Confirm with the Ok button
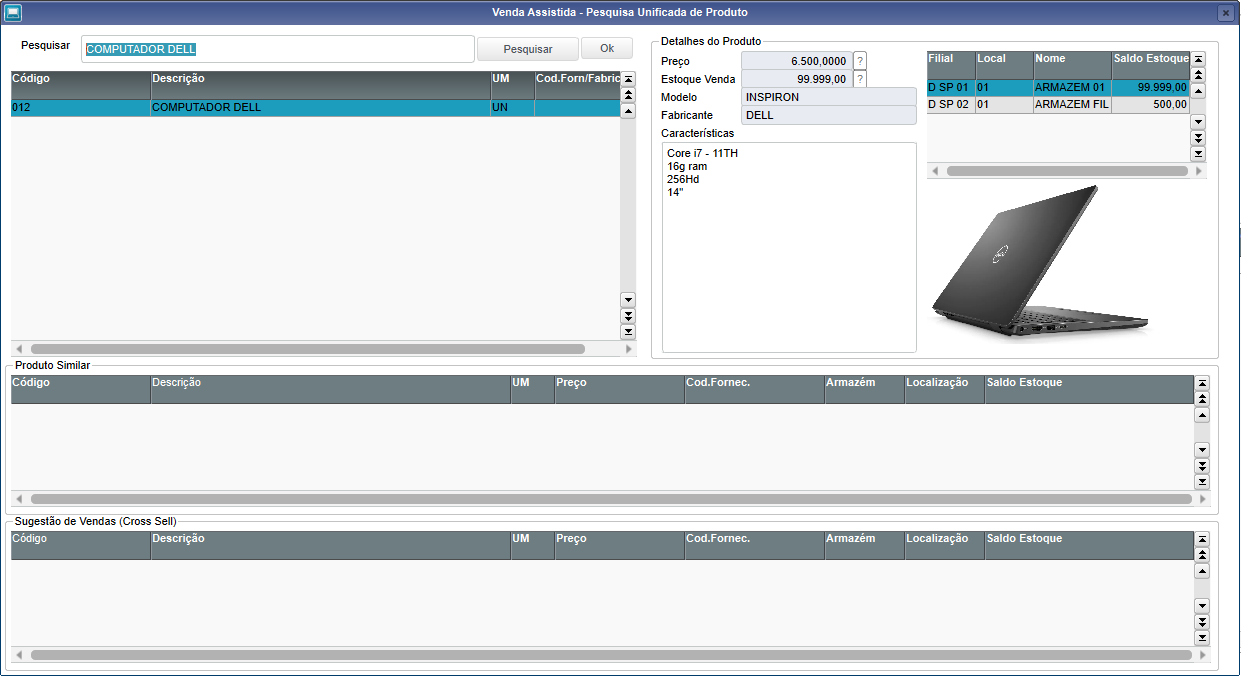Viewport: 1241px width, 677px height. pos(607,48)
